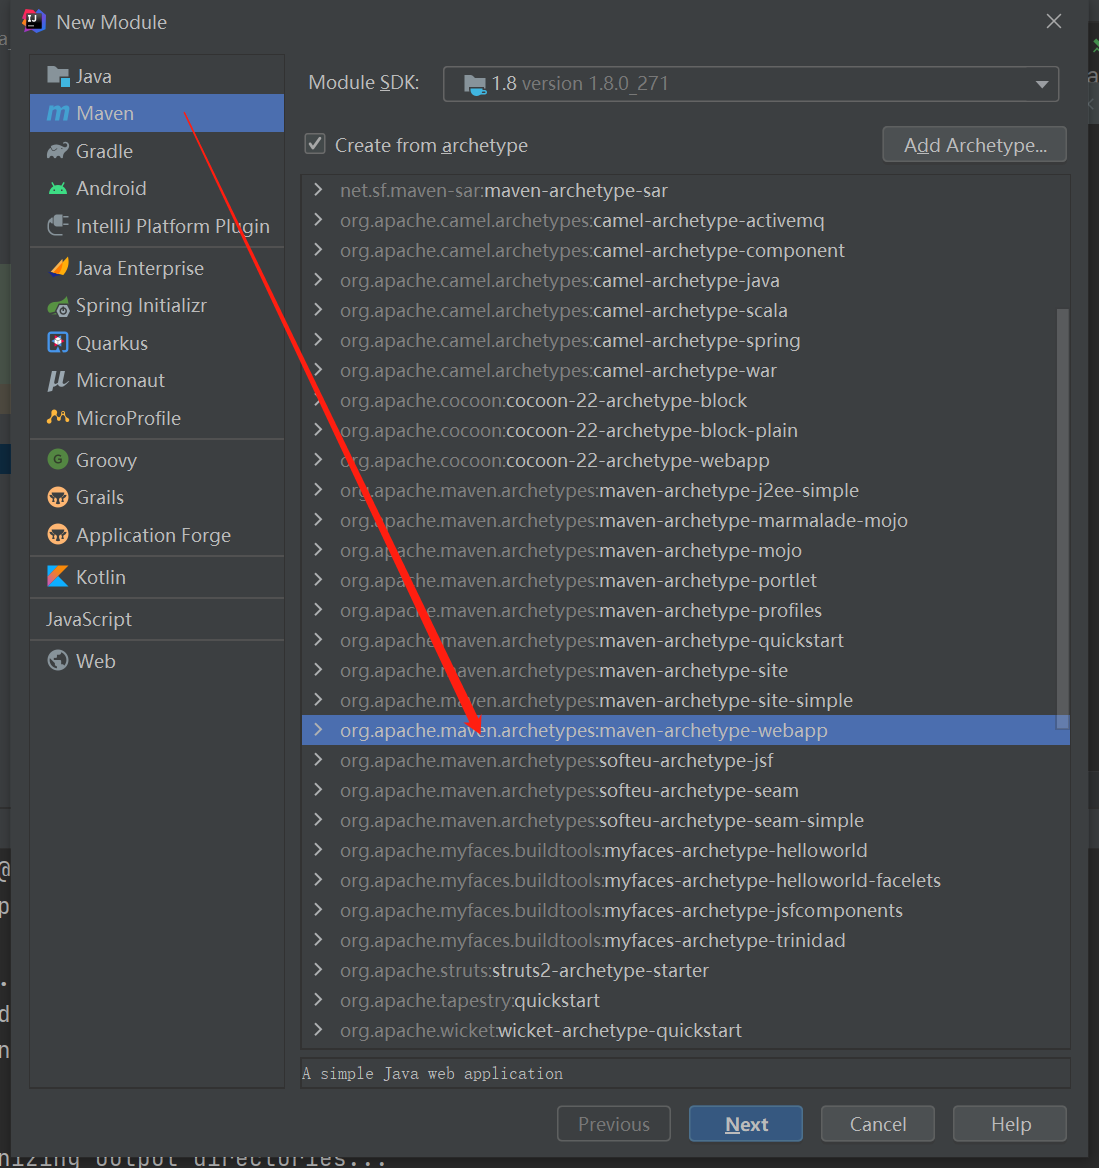Image resolution: width=1099 pixels, height=1168 pixels.
Task: Expand struts2-archetype-starter node
Action: [318, 970]
